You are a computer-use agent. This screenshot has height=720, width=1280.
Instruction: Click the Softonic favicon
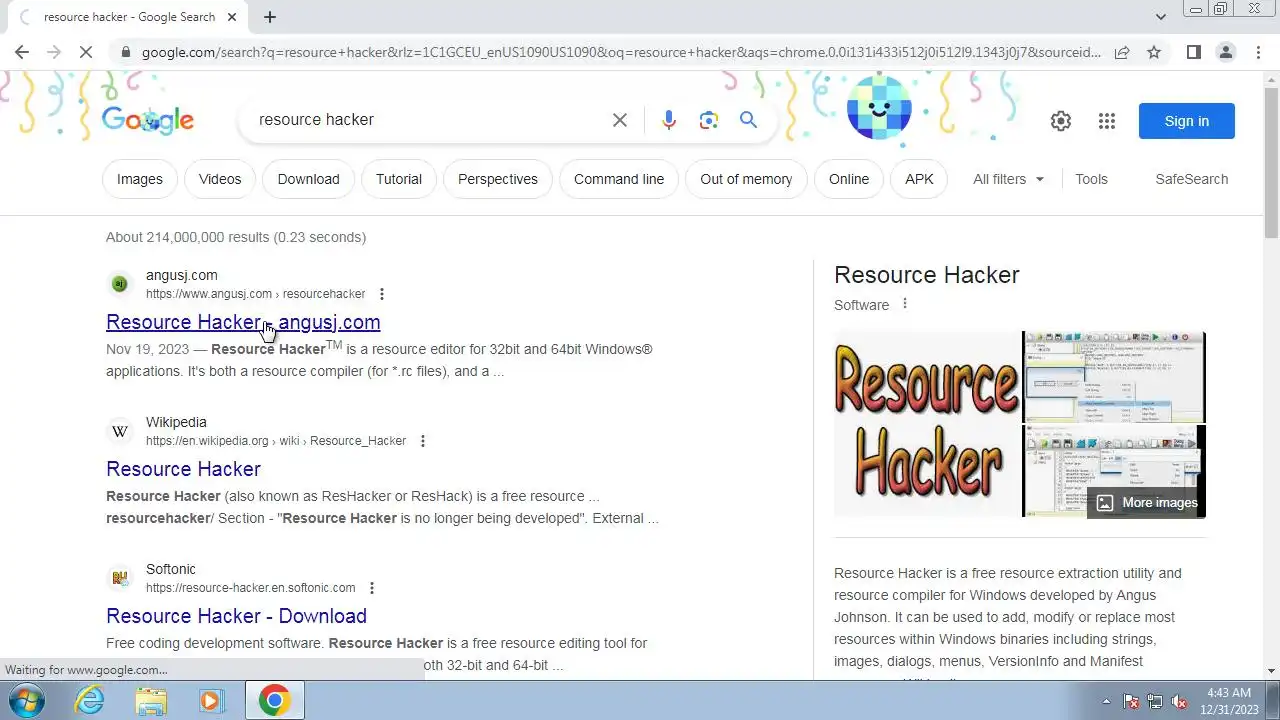(x=120, y=578)
